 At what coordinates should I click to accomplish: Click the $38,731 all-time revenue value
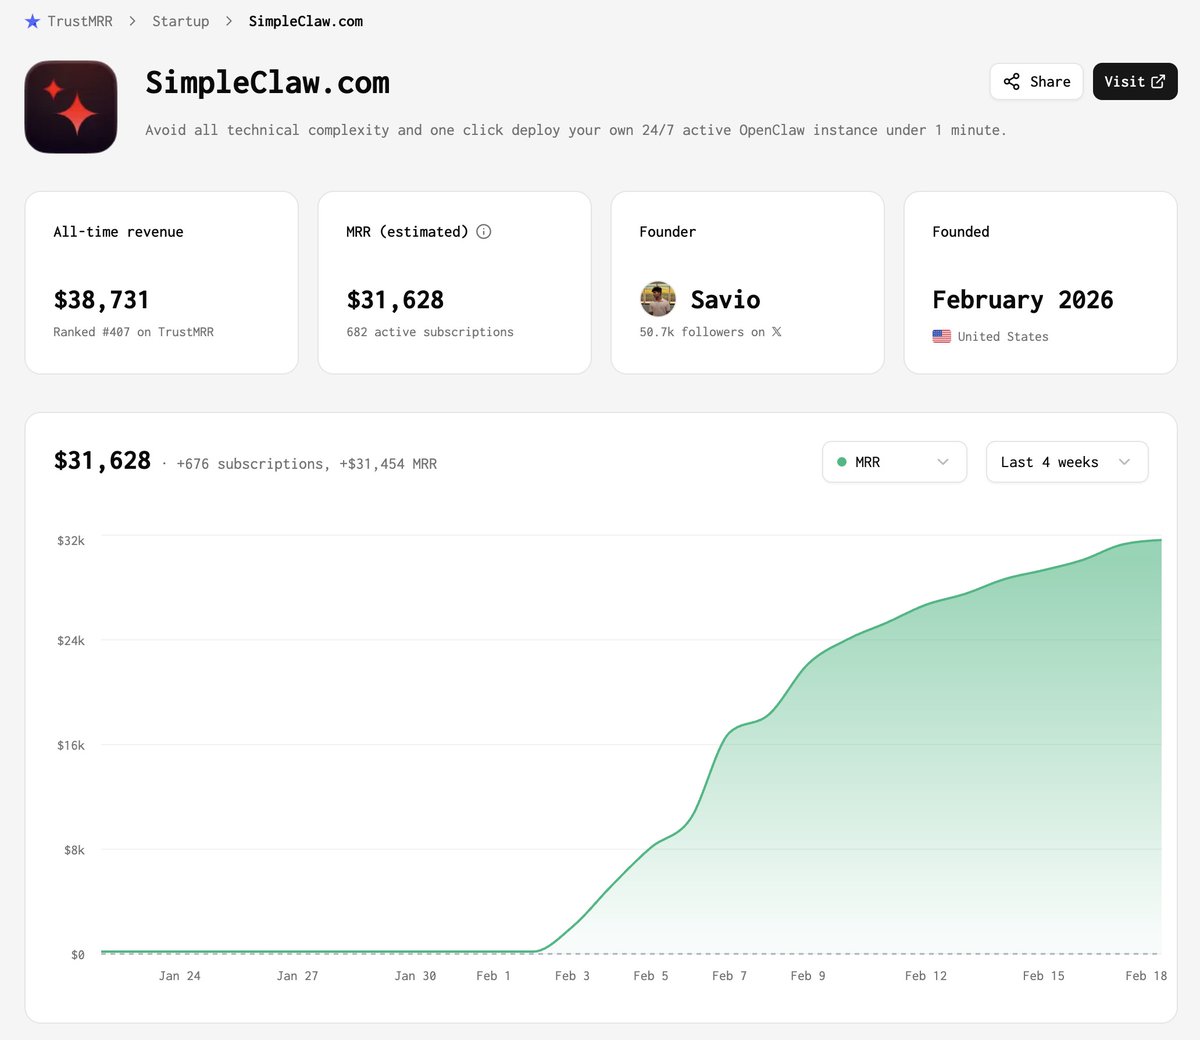(x=101, y=300)
